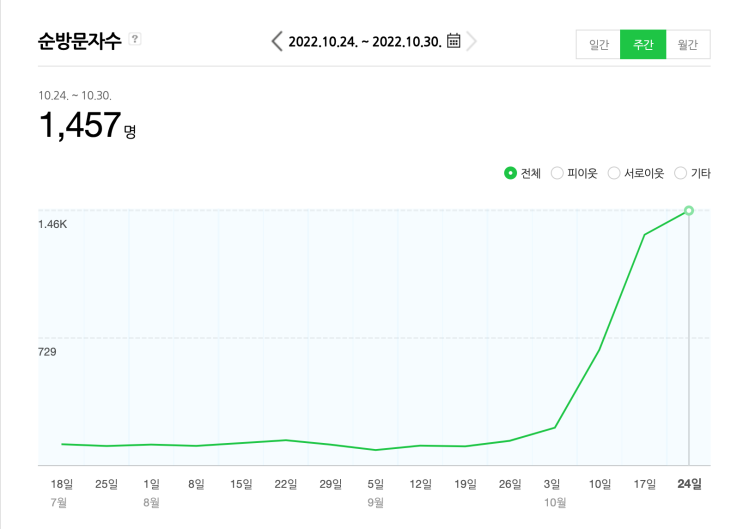Click the 22일 x-axis label
The height and width of the screenshot is (529, 743).
point(286,484)
